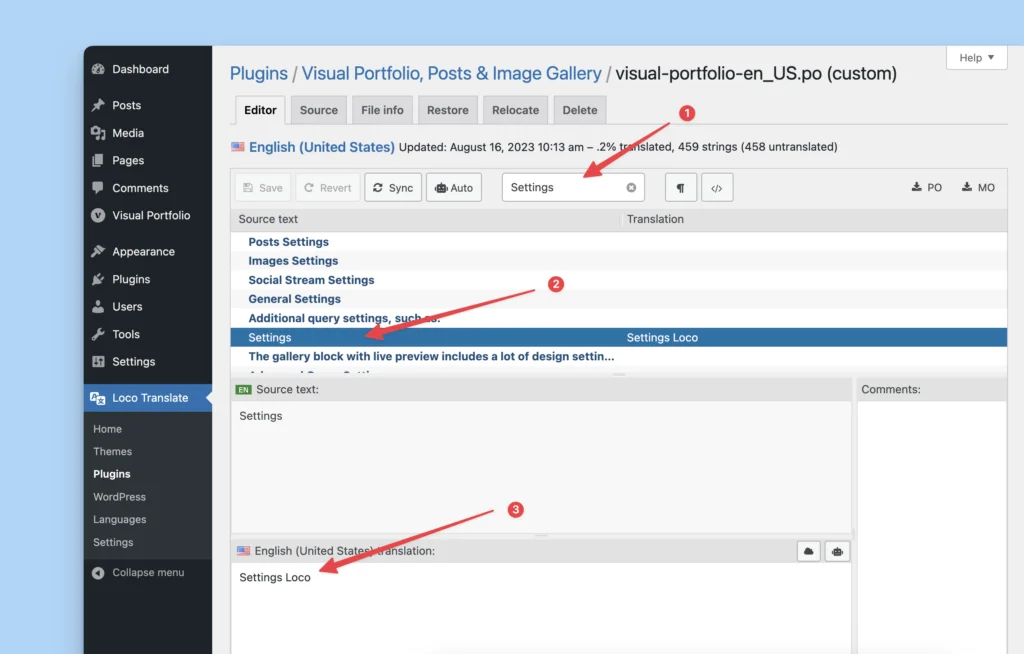This screenshot has width=1024, height=654.
Task: Clear the Settings filter text
Action: [631, 188]
